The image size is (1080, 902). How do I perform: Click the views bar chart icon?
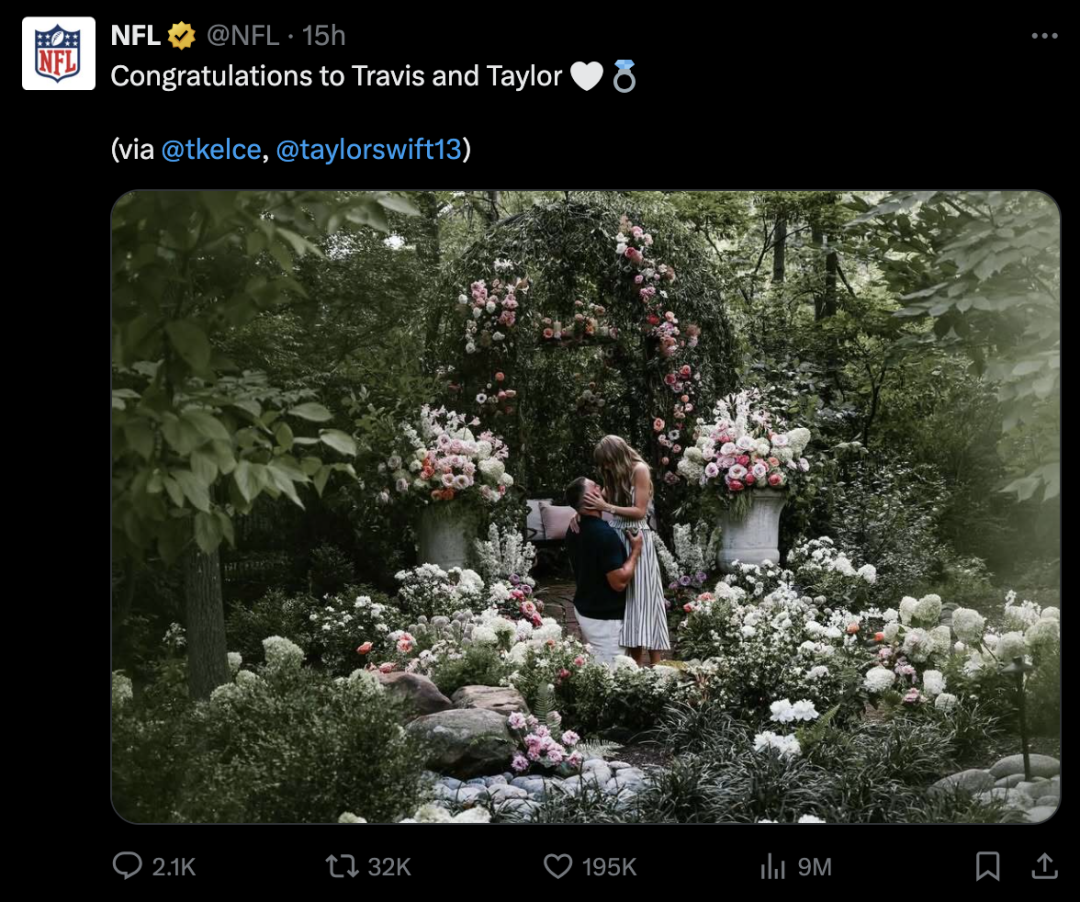[x=773, y=865]
